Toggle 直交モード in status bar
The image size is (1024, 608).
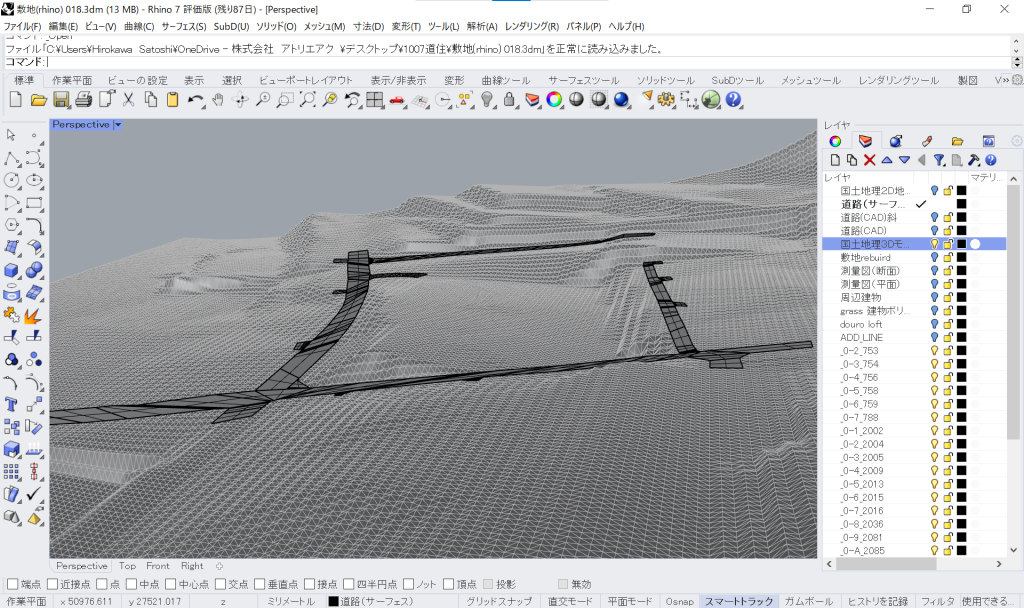coord(569,601)
